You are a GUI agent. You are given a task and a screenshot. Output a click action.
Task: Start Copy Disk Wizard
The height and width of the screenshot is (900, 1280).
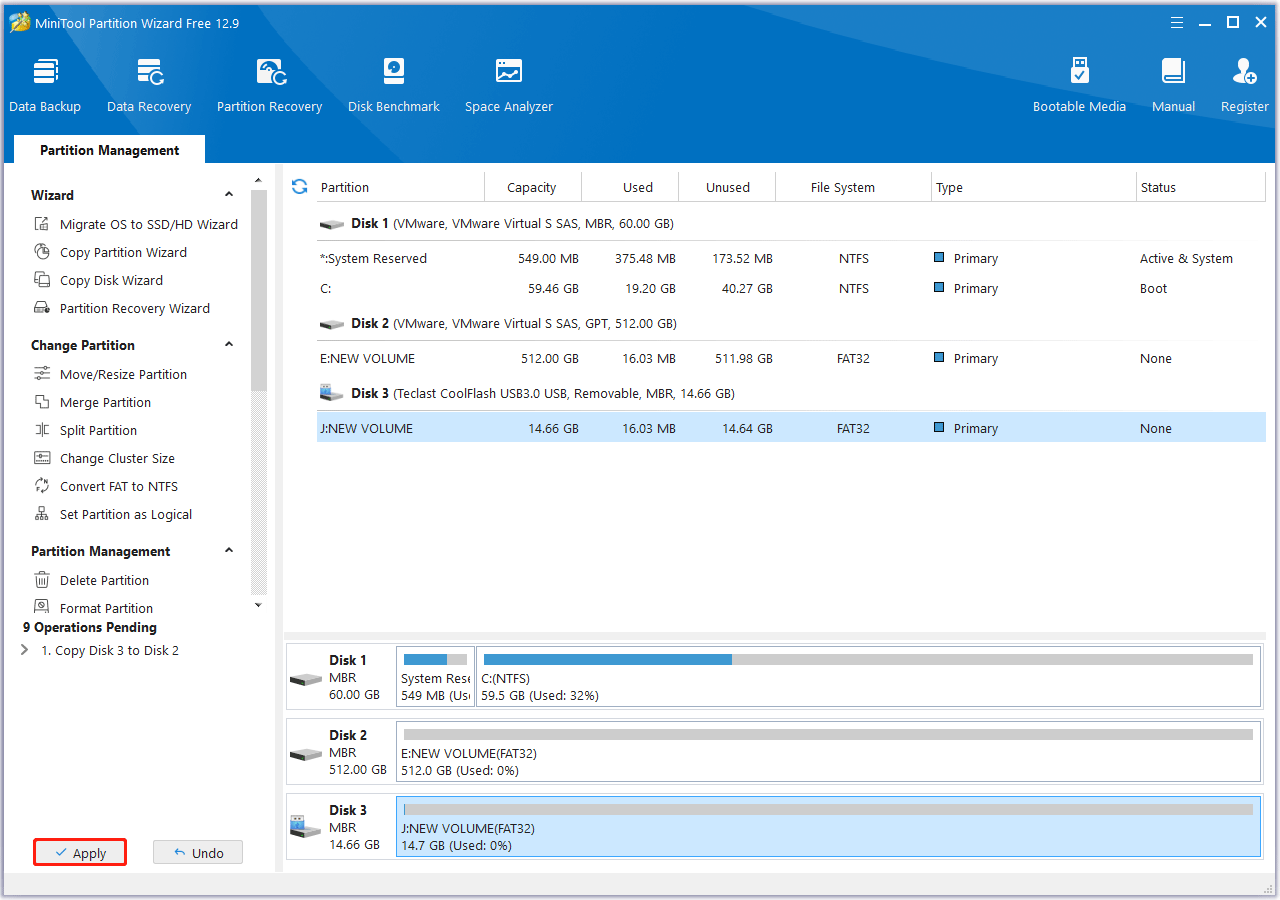[98, 280]
